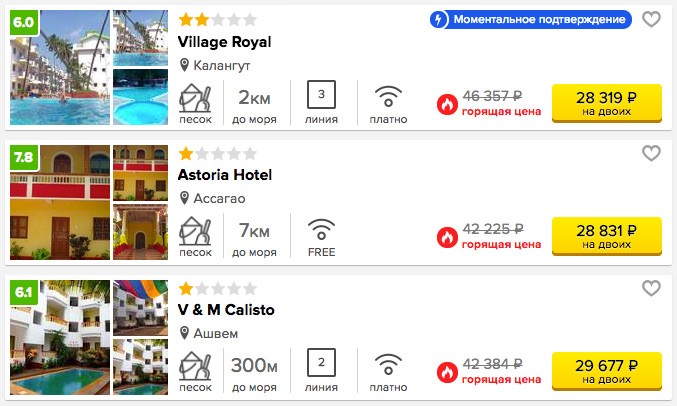Toggle favorite heart for Astoria Hotel
The image size is (677, 406).
tap(651, 153)
